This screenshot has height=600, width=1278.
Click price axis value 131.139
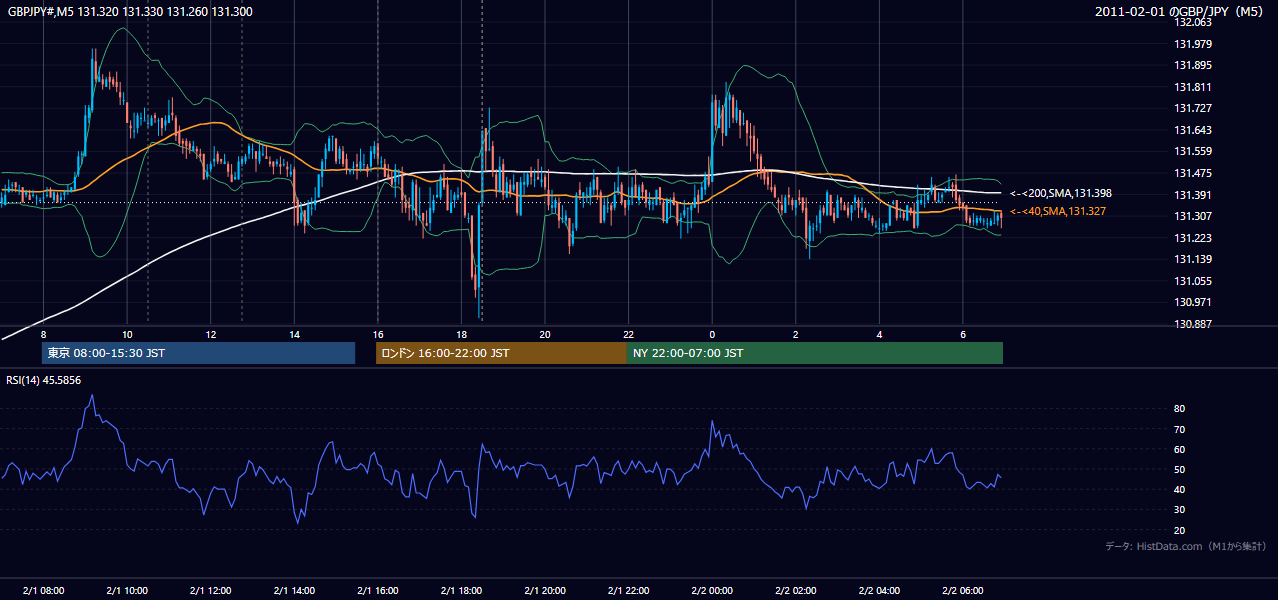click(1193, 259)
